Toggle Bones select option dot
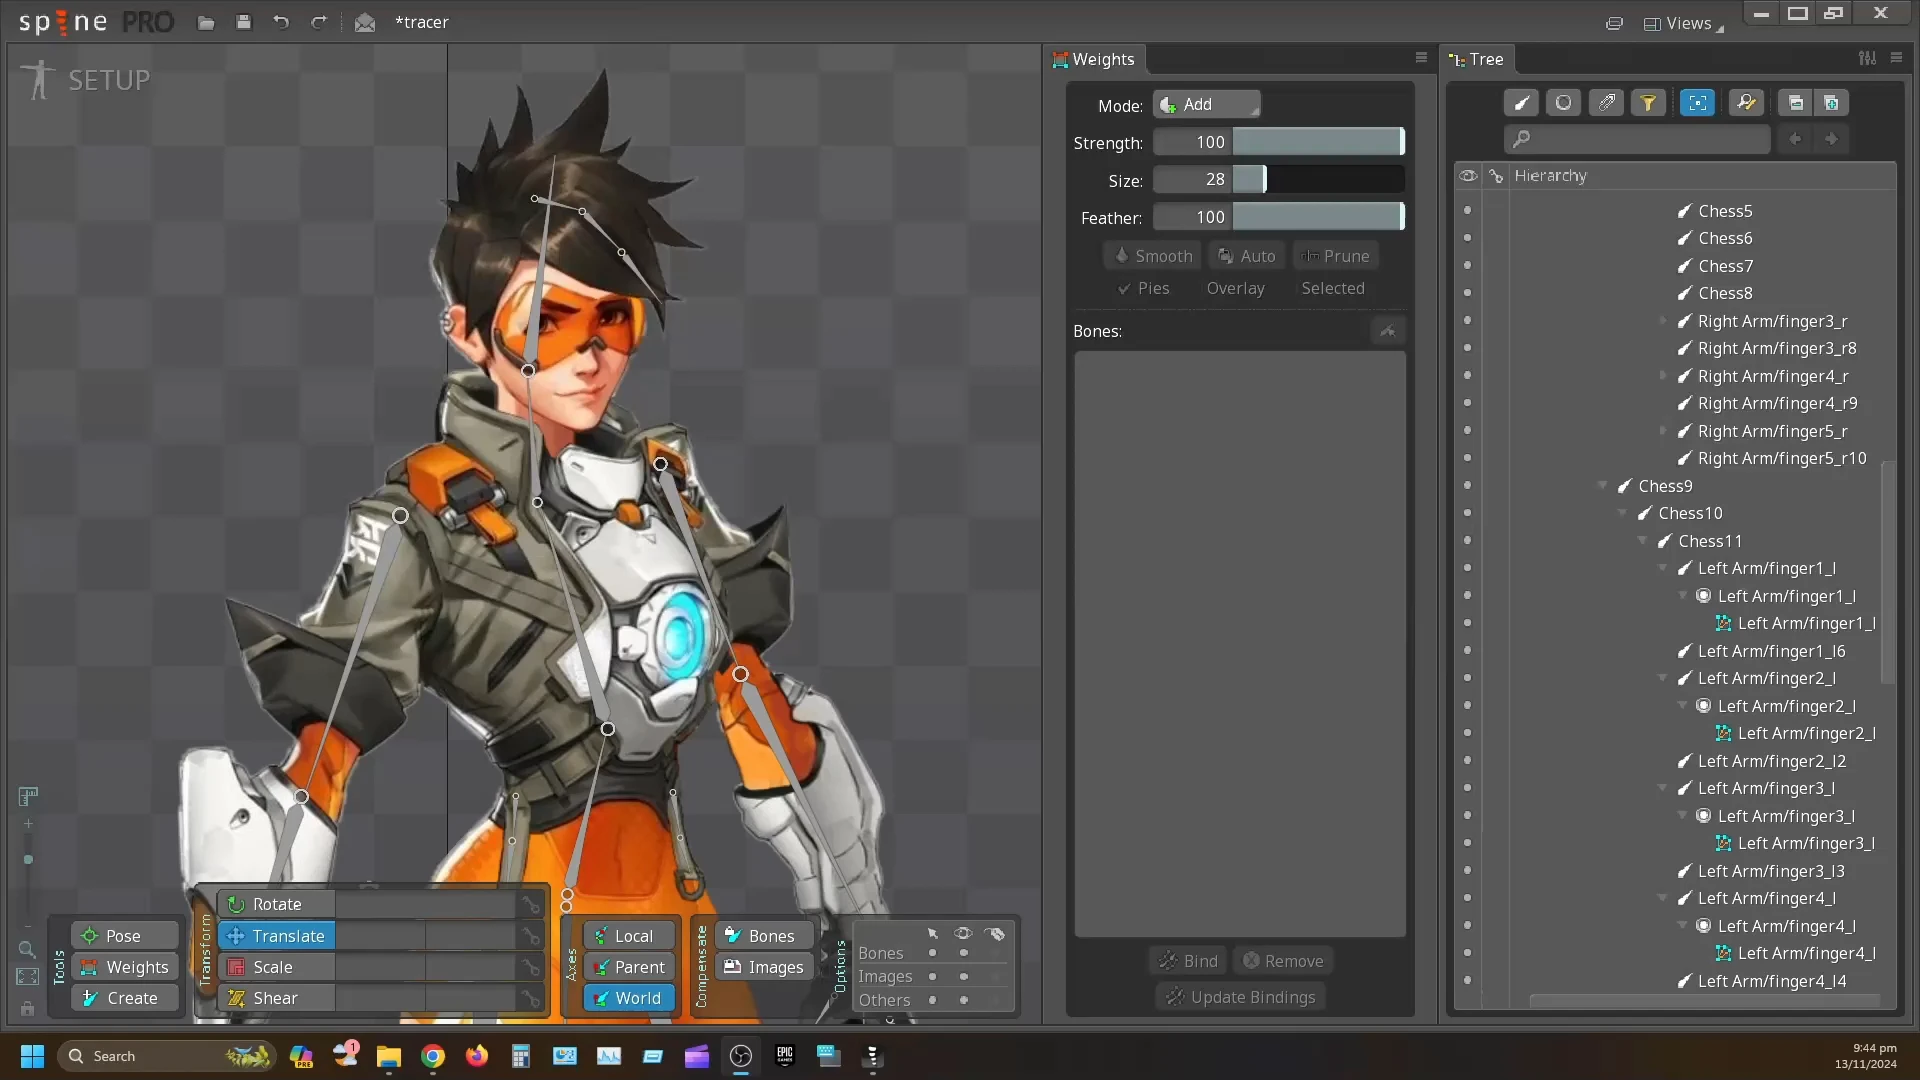 click(x=932, y=953)
